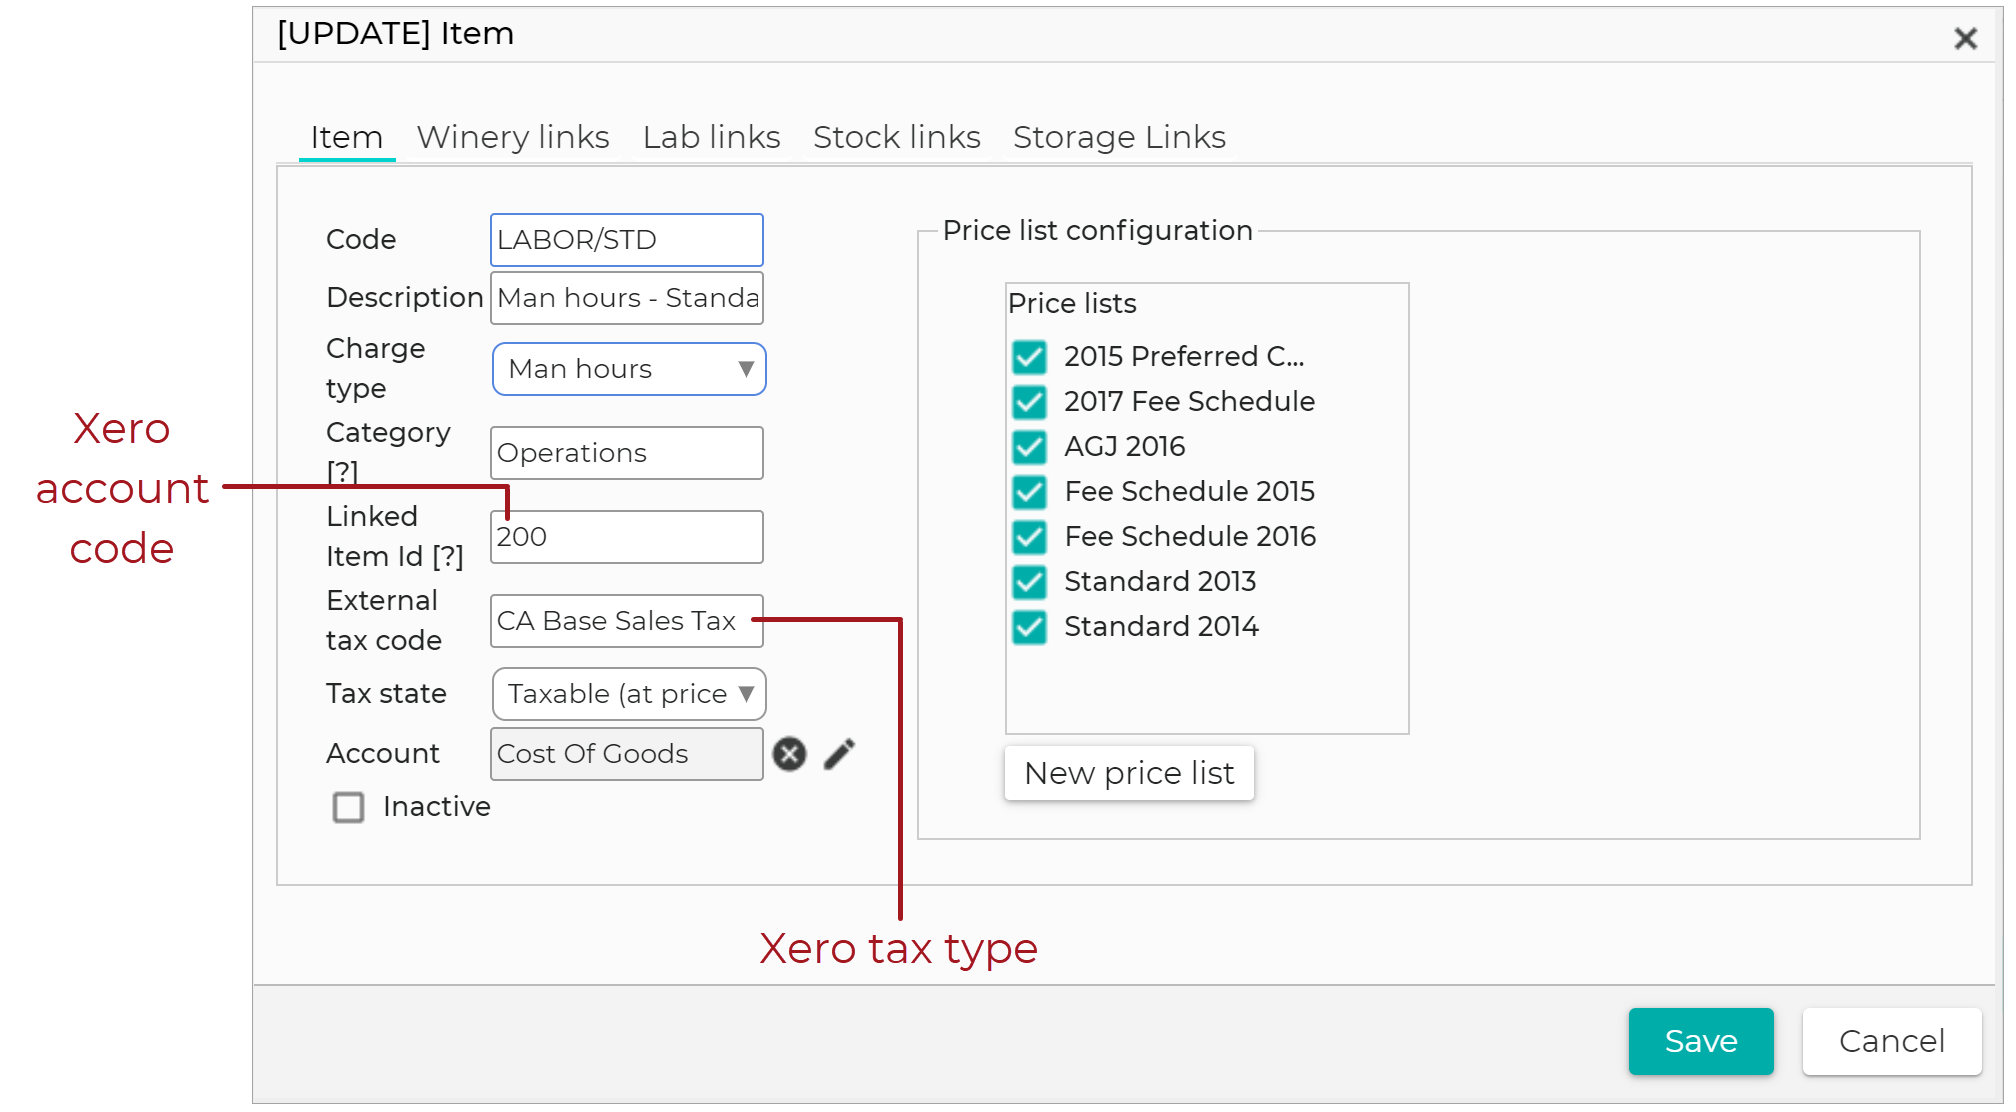
Task: Click the 'Price list configuration' label
Action: (1097, 231)
